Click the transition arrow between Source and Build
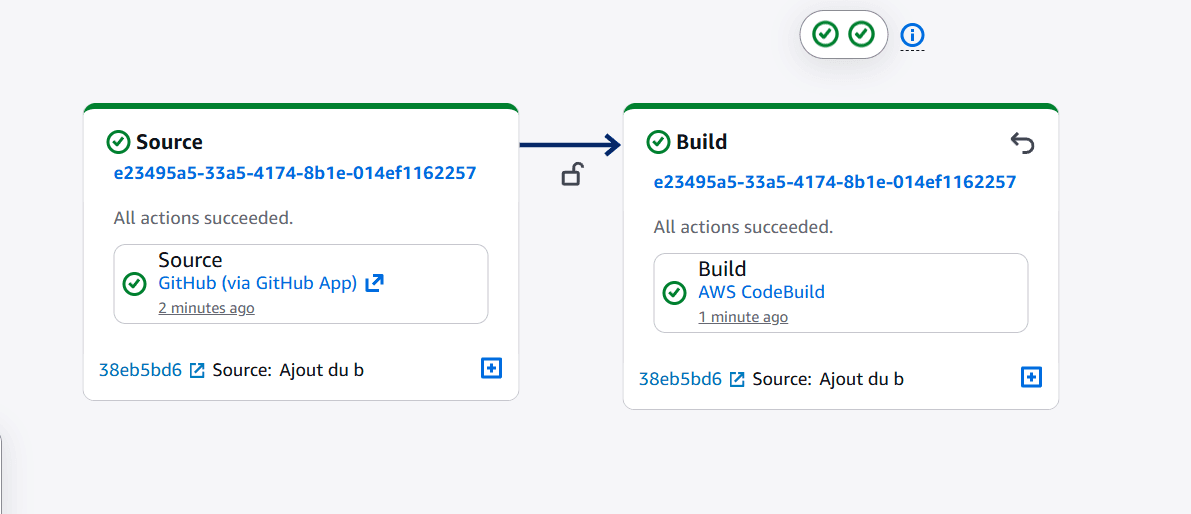Image resolution: width=1191 pixels, height=514 pixels. pos(570,146)
